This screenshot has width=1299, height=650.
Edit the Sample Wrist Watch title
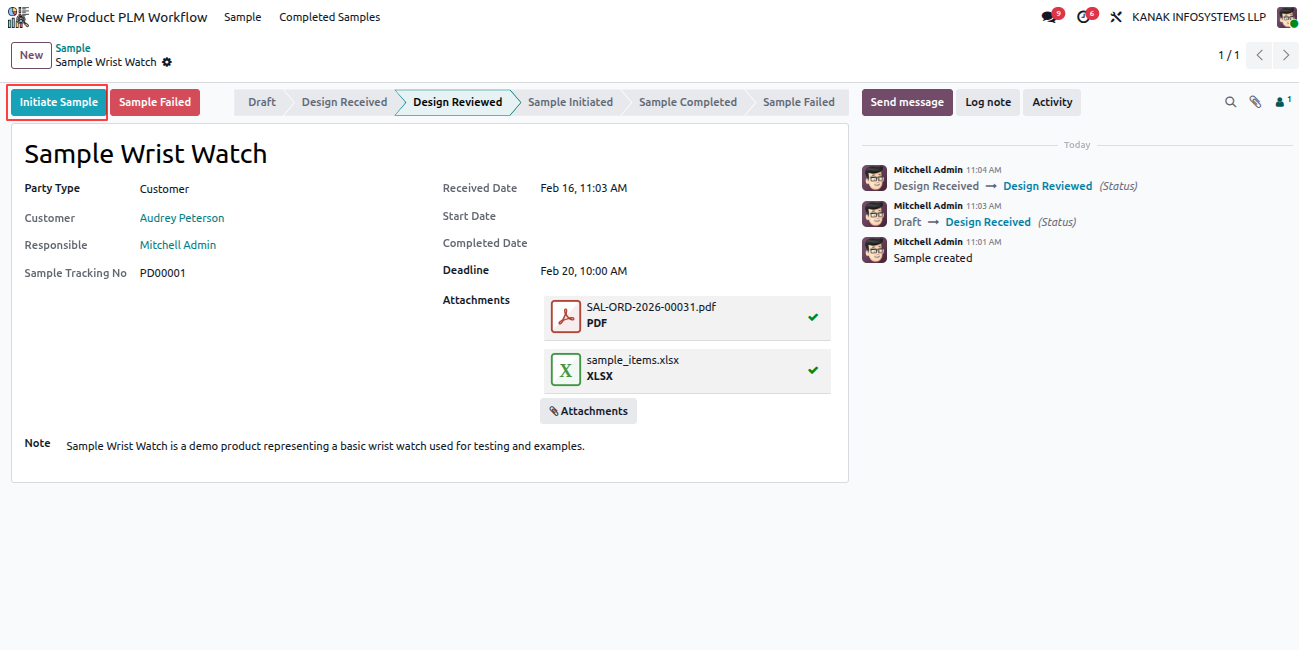[146, 154]
